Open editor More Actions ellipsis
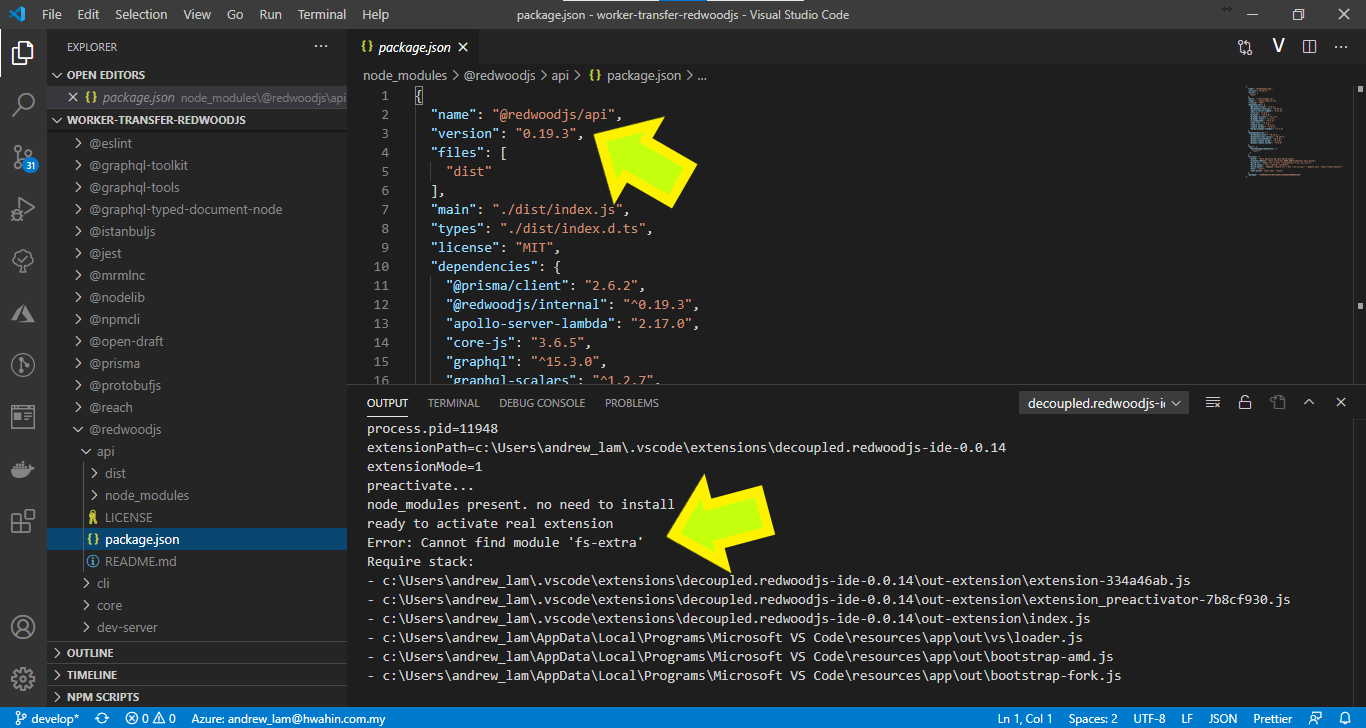Screen dimensions: 1366x728 1342,47
